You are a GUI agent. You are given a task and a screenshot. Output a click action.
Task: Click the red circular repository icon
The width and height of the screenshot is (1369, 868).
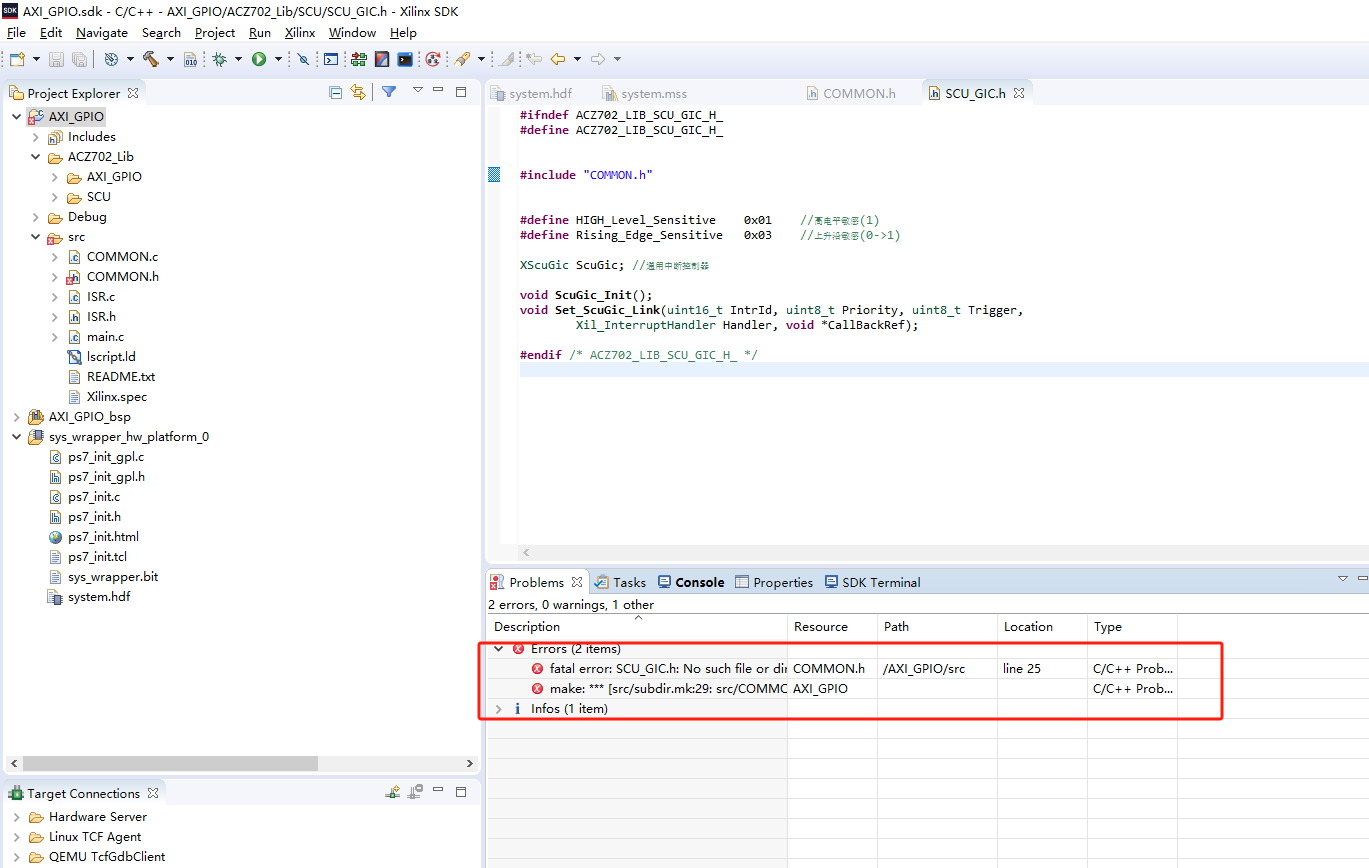(x=432, y=60)
